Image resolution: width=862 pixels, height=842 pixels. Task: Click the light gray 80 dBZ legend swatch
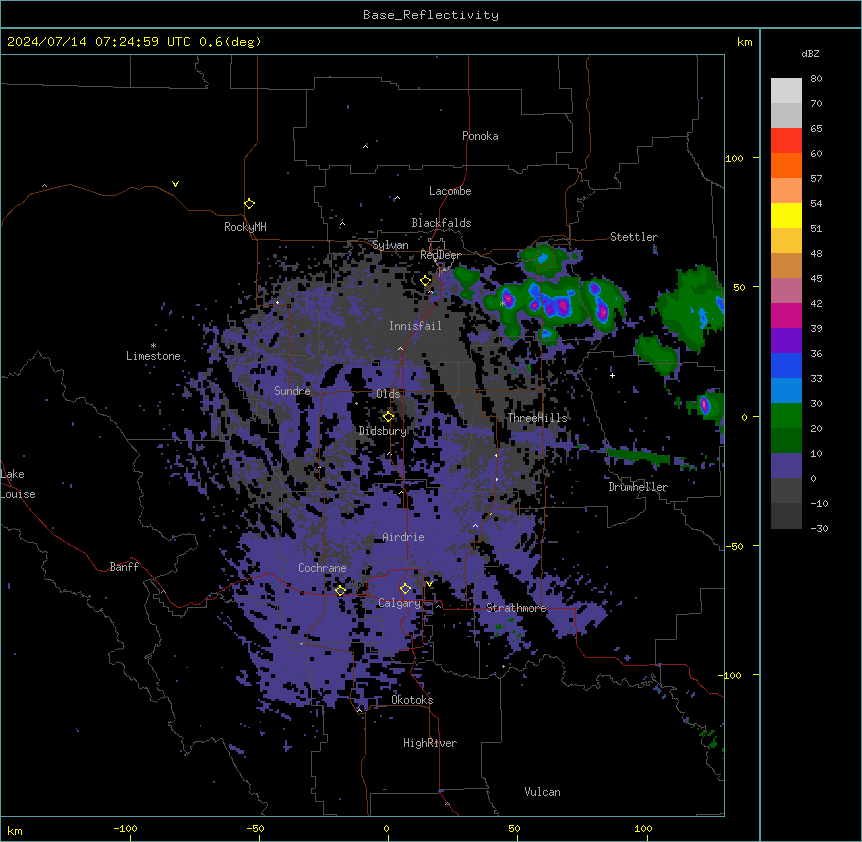click(786, 91)
